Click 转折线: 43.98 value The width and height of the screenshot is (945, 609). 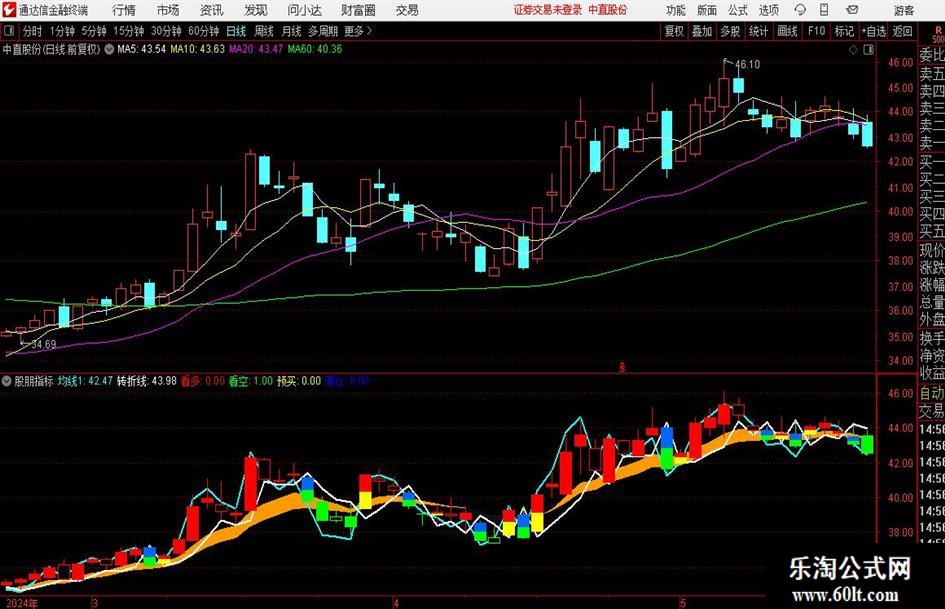[x=146, y=381]
